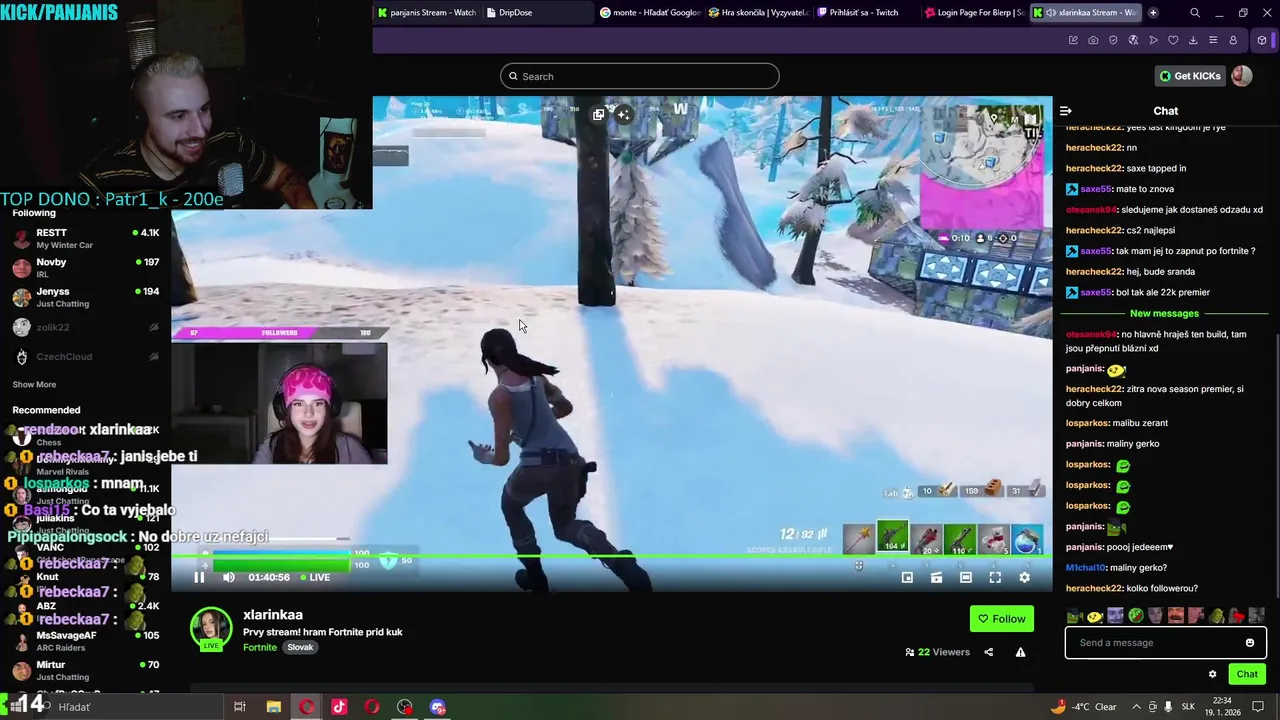This screenshot has width=1280, height=720.
Task: Open File Explorer from the taskbar
Action: click(273, 707)
